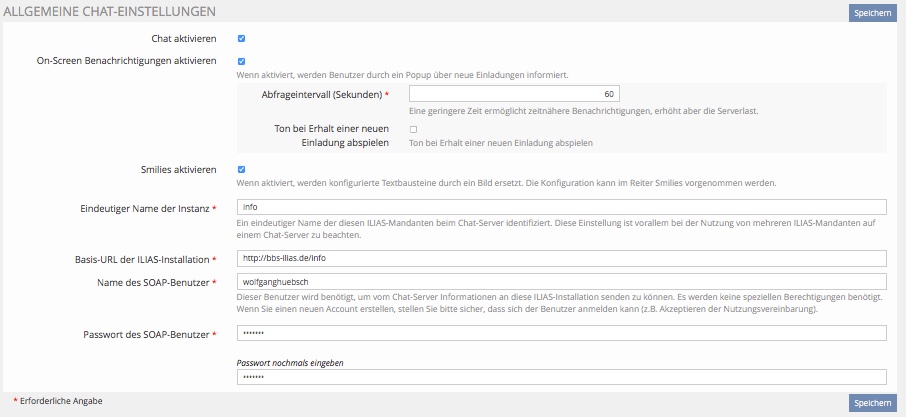Click the top Speichern button
Image resolution: width=906 pixels, height=417 pixels.
(x=871, y=13)
